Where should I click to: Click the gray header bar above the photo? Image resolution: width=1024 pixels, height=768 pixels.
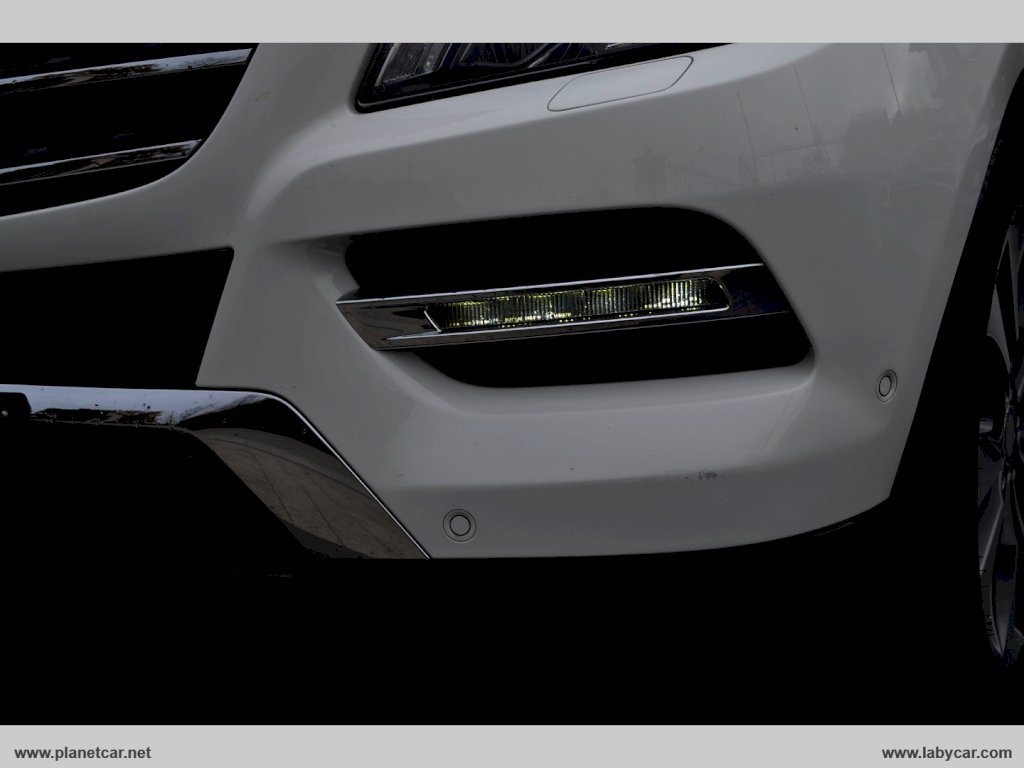coord(512,20)
